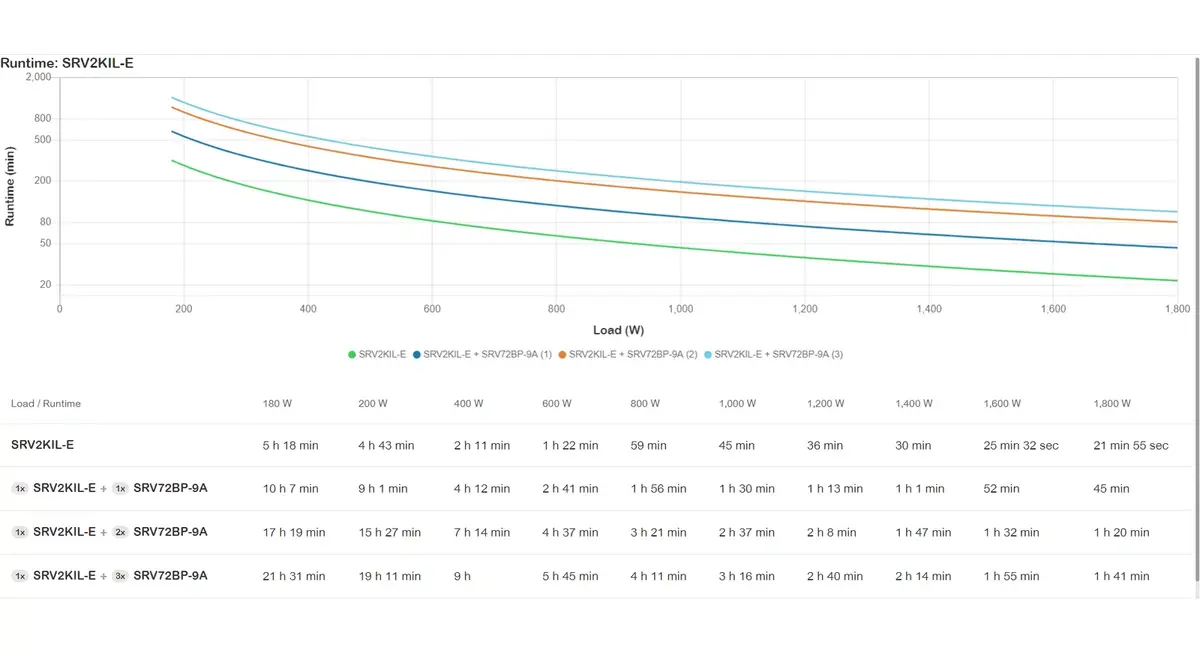This screenshot has width=1200, height=653.
Task: Click the orange legend color dot
Action: point(563,354)
